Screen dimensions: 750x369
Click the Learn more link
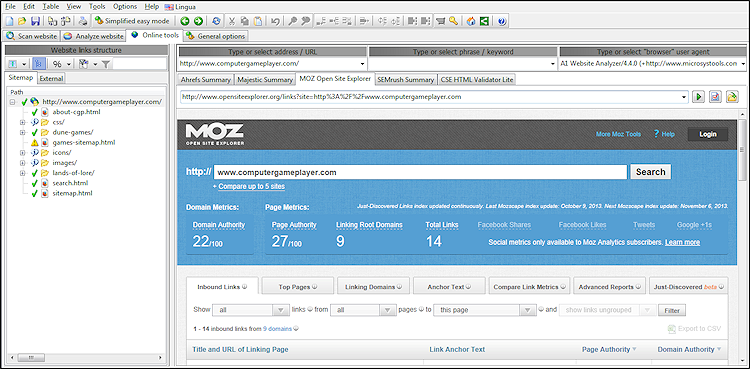point(683,242)
